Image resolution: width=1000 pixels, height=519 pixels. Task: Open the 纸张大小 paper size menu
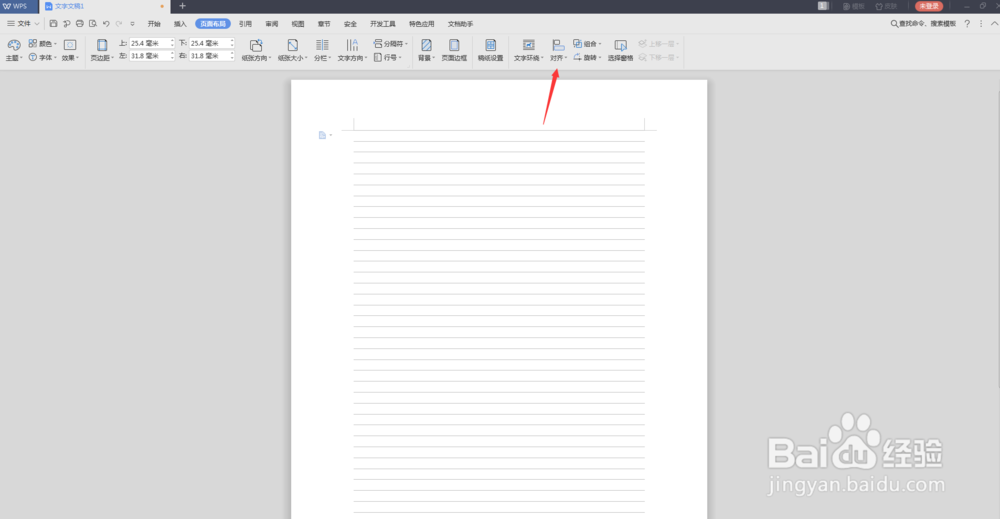[293, 50]
